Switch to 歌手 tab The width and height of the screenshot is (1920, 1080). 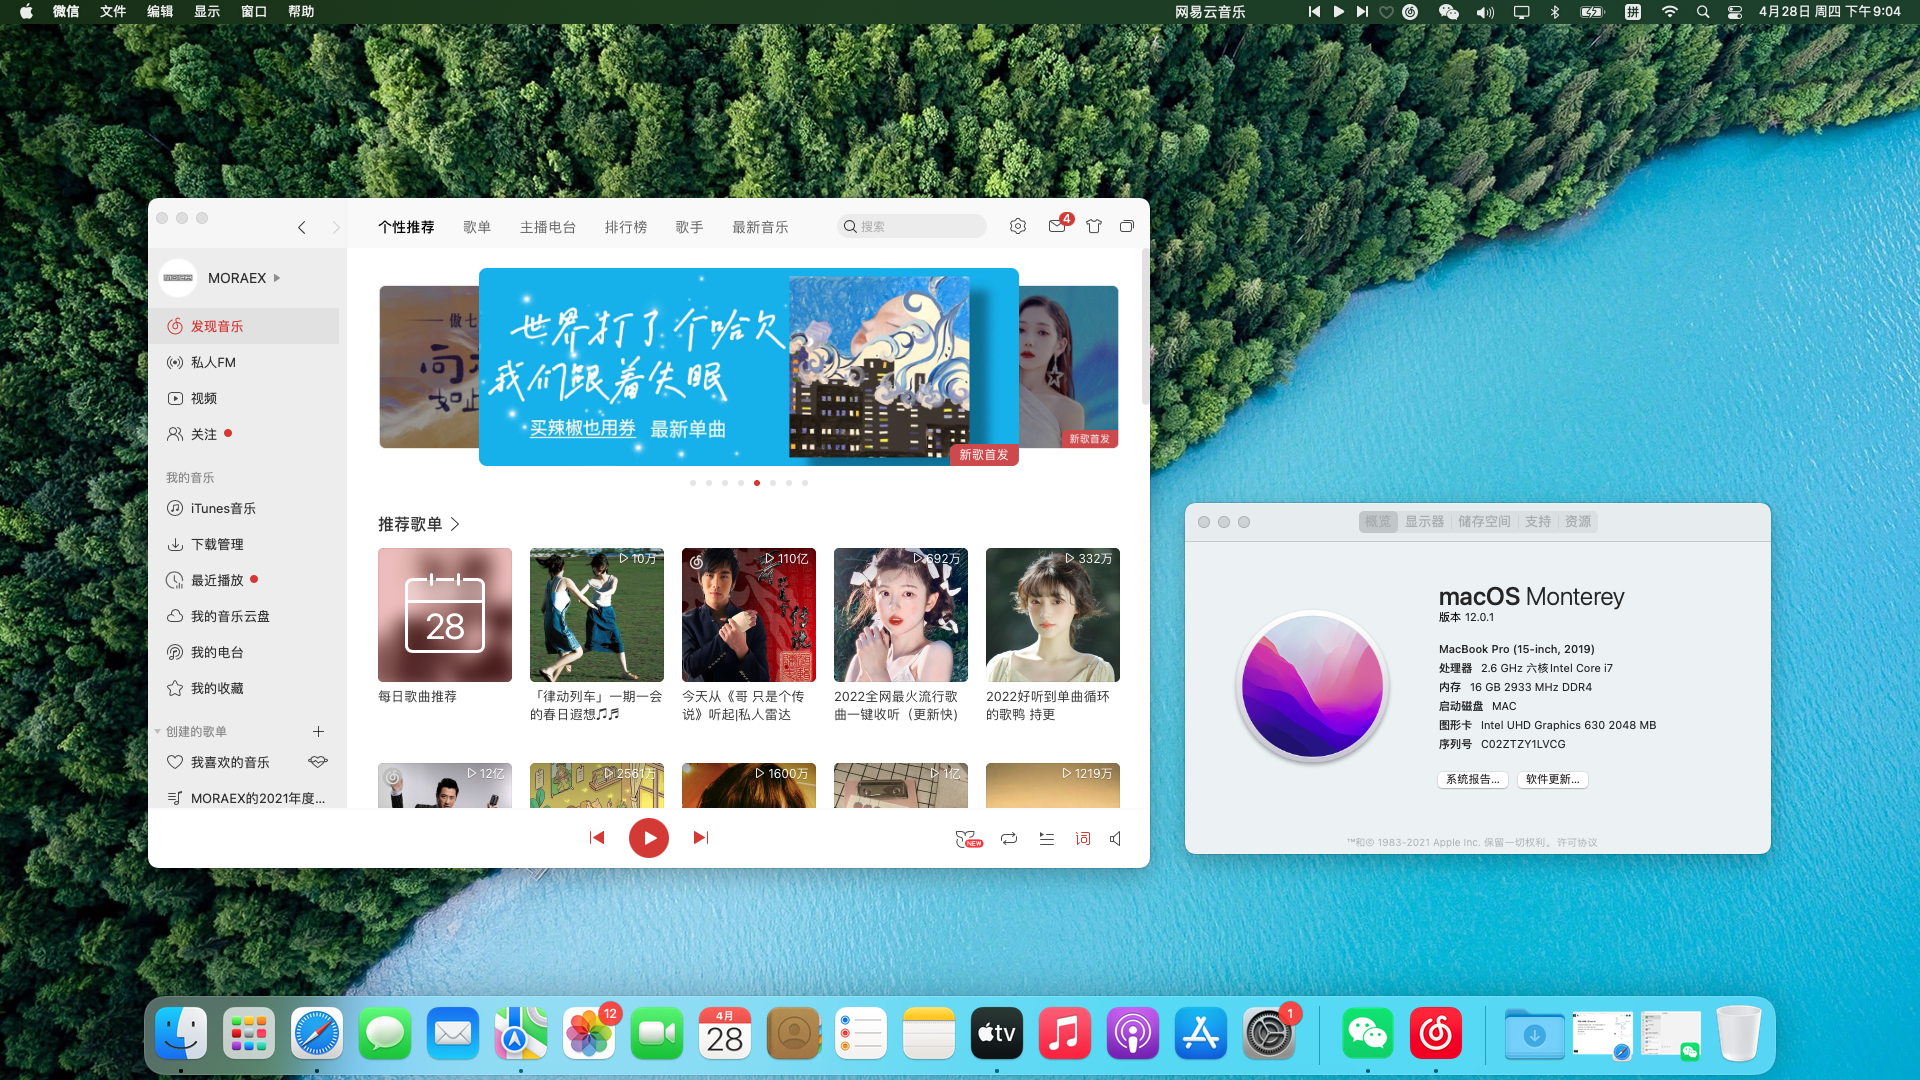[x=689, y=227]
